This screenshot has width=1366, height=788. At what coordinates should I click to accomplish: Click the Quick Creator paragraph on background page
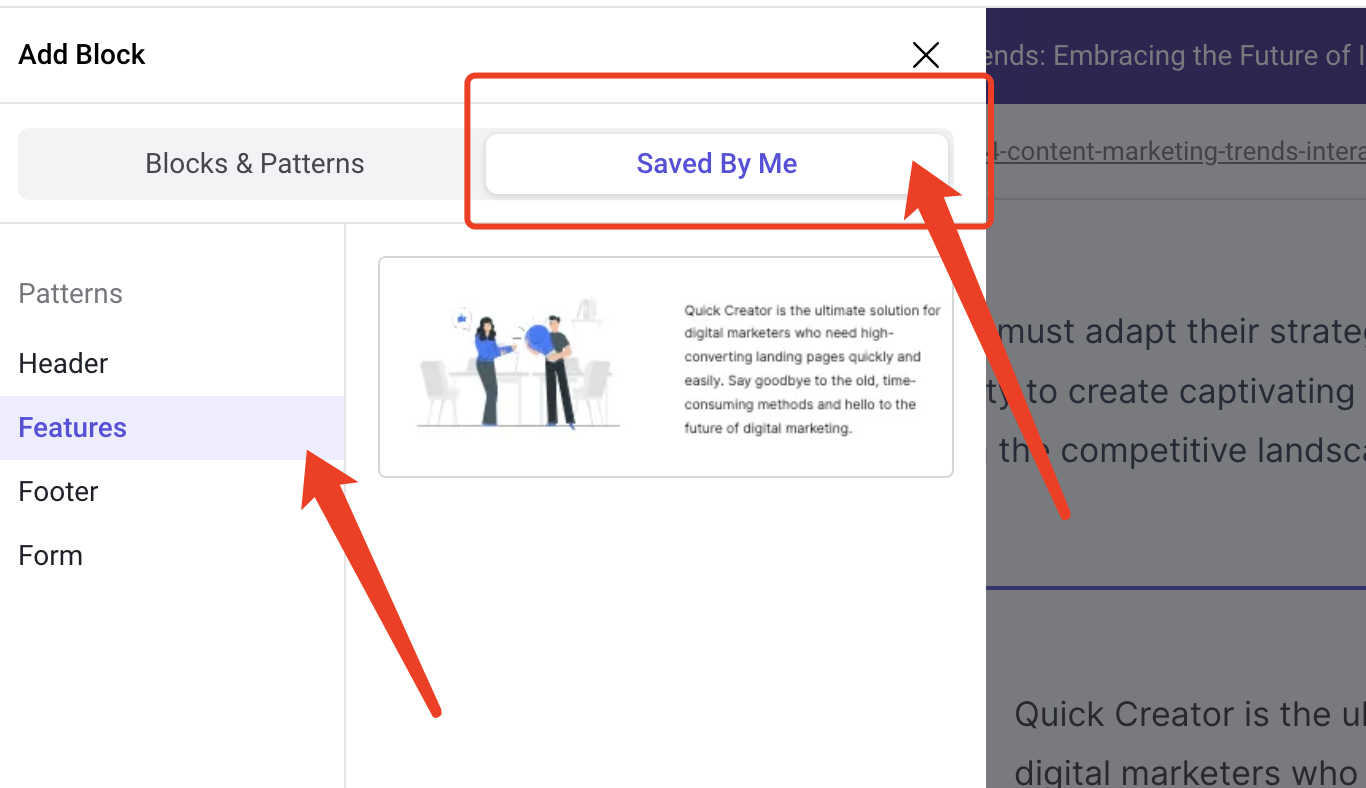pyautogui.click(x=1190, y=743)
